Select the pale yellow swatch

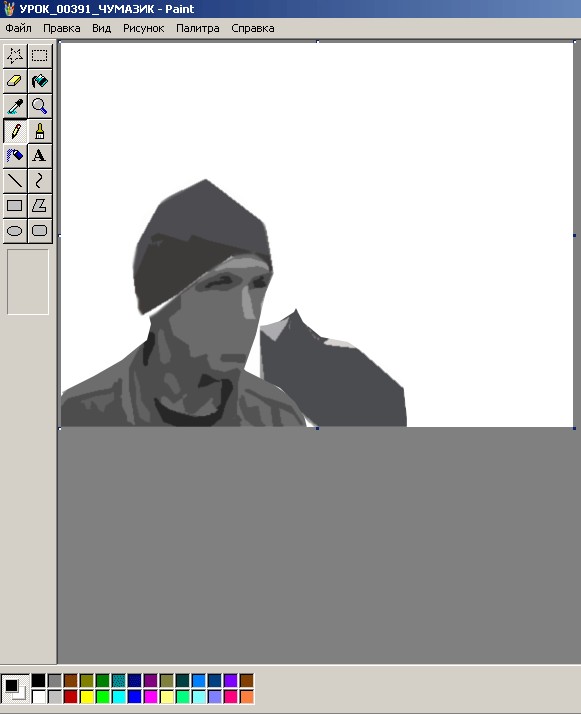coord(167,697)
